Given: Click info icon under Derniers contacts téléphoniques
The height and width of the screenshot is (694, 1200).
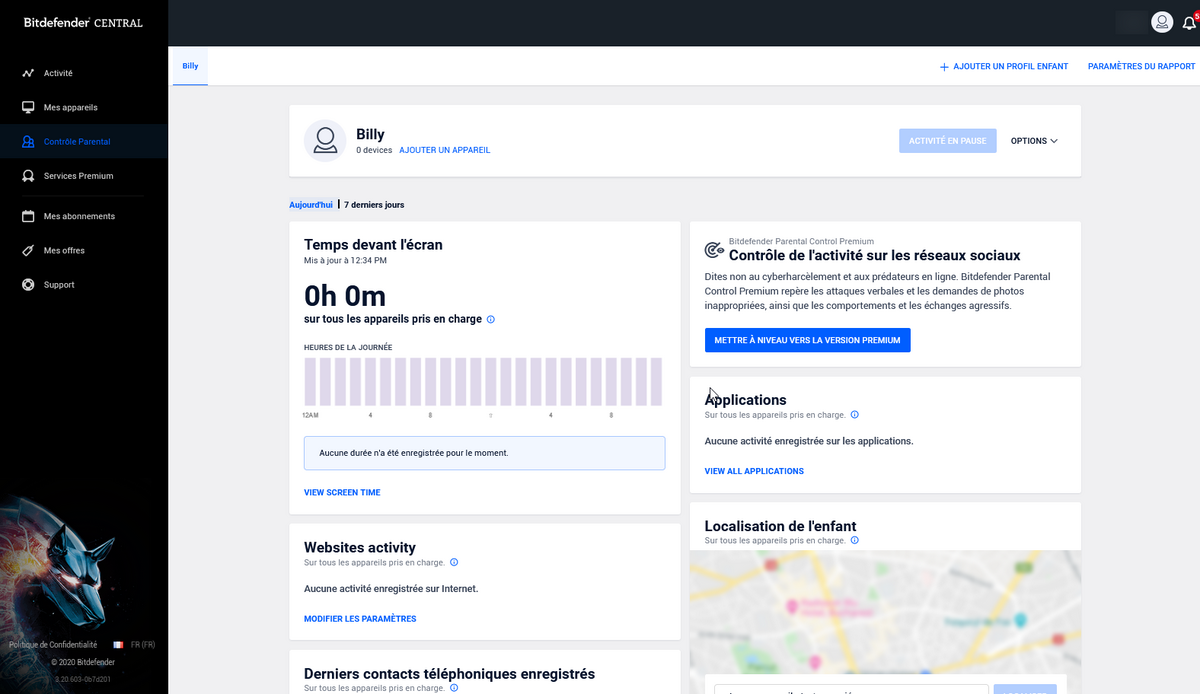Looking at the screenshot, I should coord(454,688).
